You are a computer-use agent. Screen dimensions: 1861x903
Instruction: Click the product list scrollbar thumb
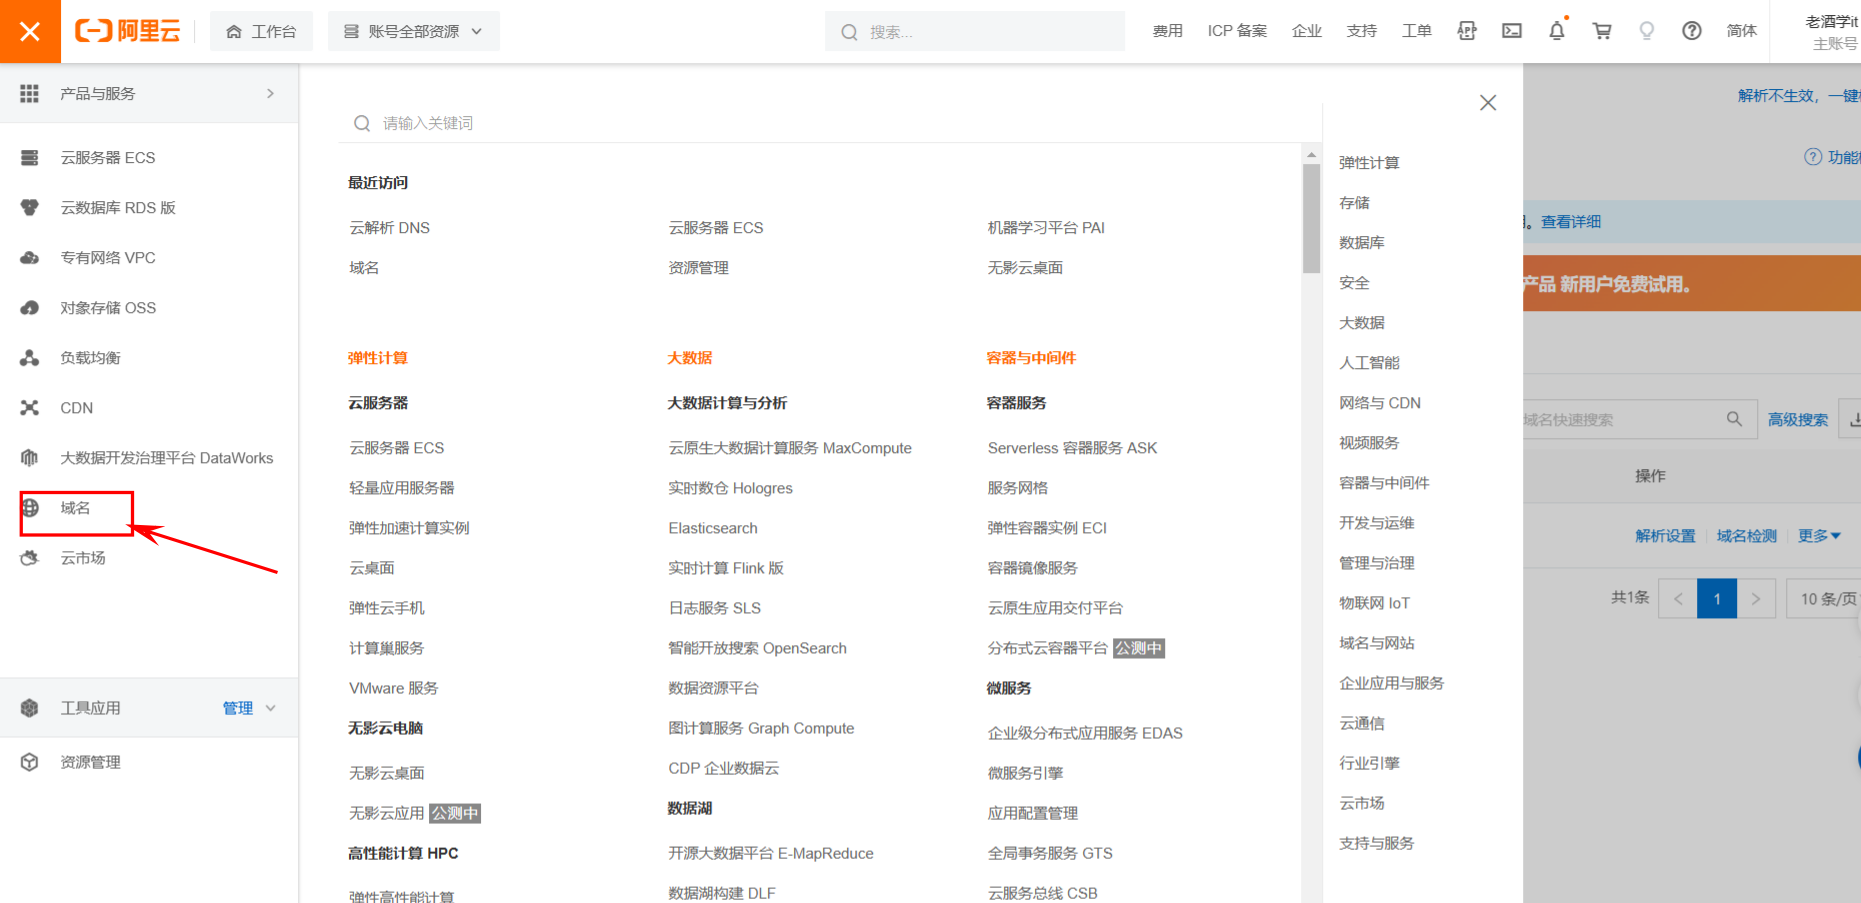coord(1311,218)
